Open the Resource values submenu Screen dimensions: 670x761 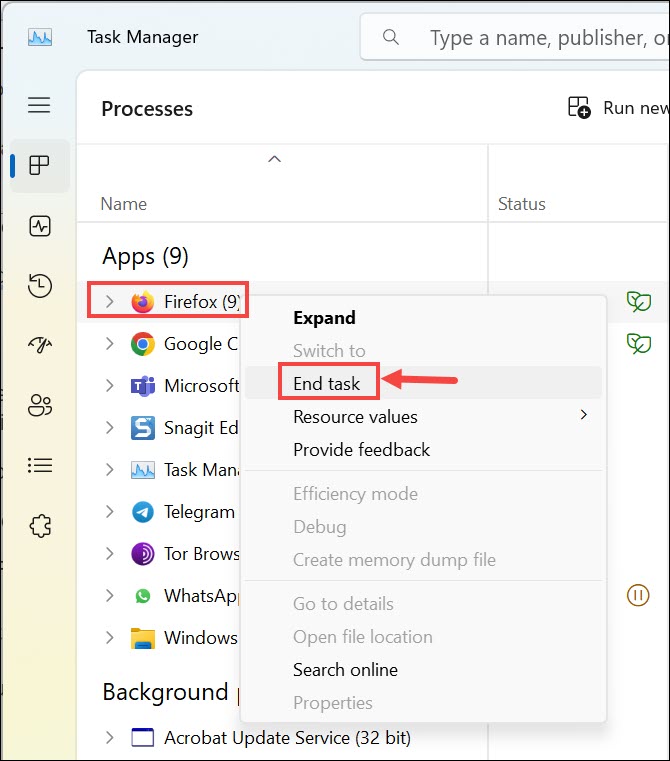[355, 416]
